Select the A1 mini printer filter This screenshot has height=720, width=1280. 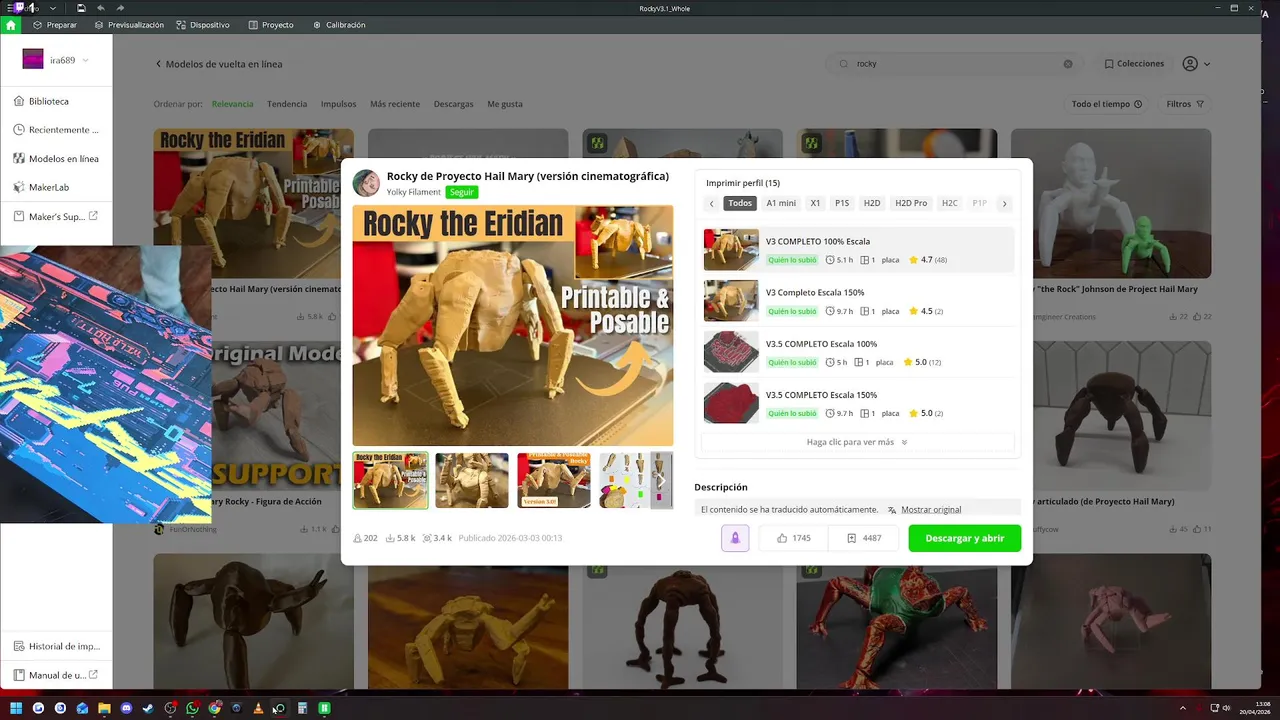781,203
